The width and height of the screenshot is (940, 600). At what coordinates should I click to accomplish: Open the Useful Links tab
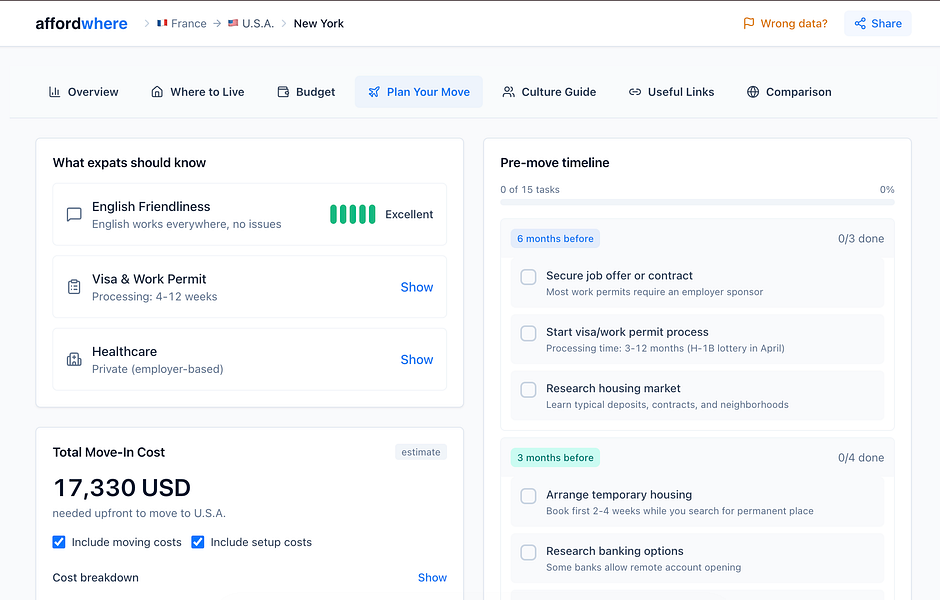tap(671, 92)
